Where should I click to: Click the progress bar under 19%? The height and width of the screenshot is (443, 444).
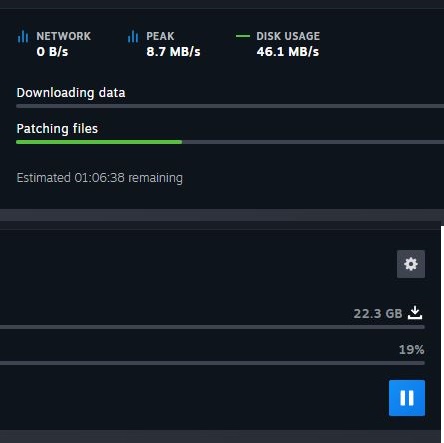point(212,363)
